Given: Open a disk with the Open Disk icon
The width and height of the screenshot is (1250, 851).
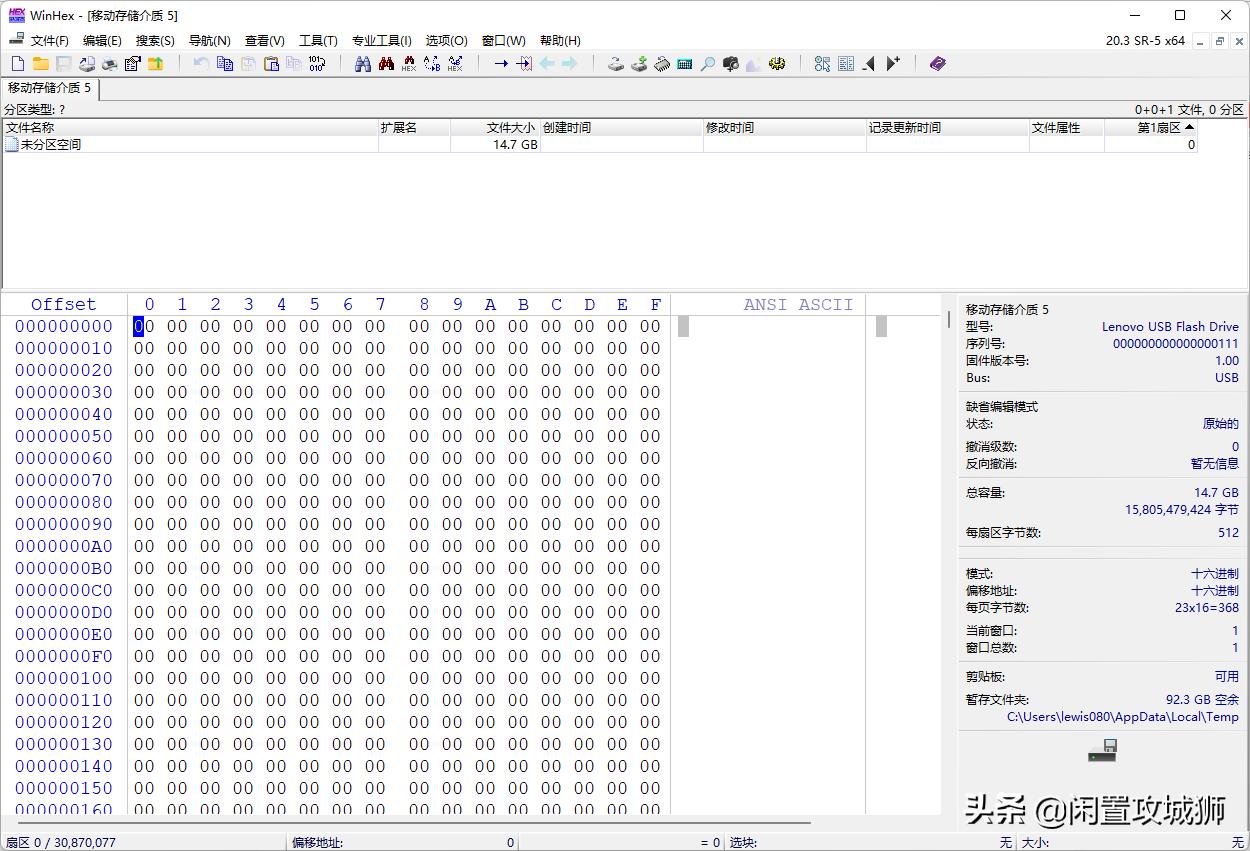Looking at the screenshot, I should (x=616, y=63).
